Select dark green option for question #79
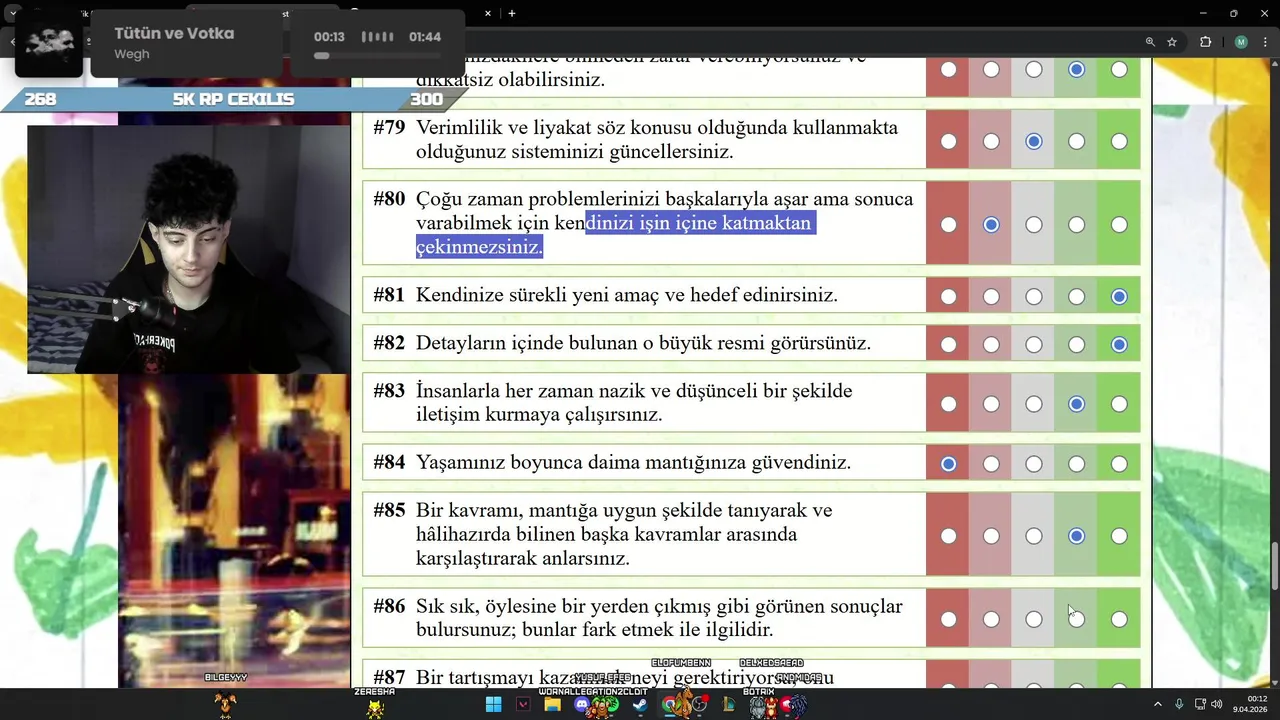The height and width of the screenshot is (720, 1280). pyautogui.click(x=1119, y=141)
